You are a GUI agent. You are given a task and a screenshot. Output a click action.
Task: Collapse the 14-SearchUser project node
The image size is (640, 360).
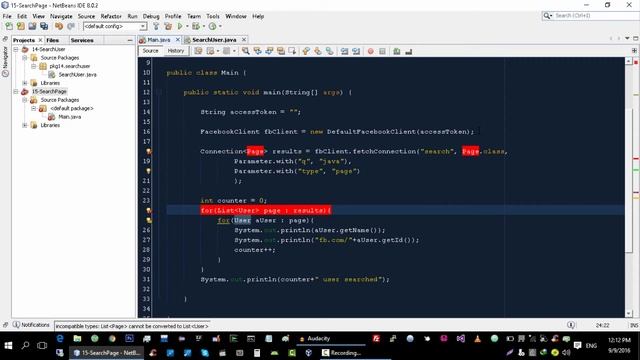pos(16,49)
